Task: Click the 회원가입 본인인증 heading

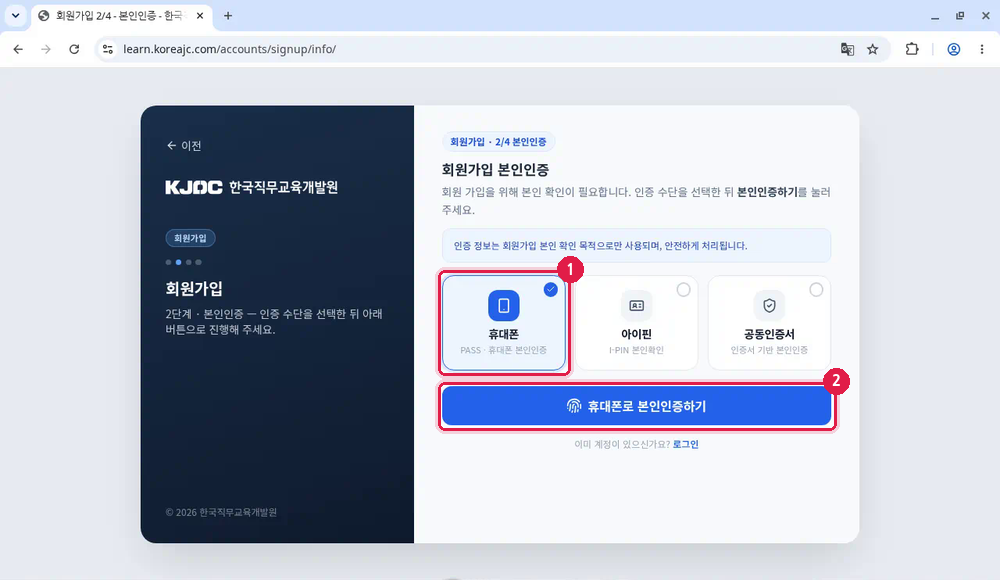Action: pos(496,170)
